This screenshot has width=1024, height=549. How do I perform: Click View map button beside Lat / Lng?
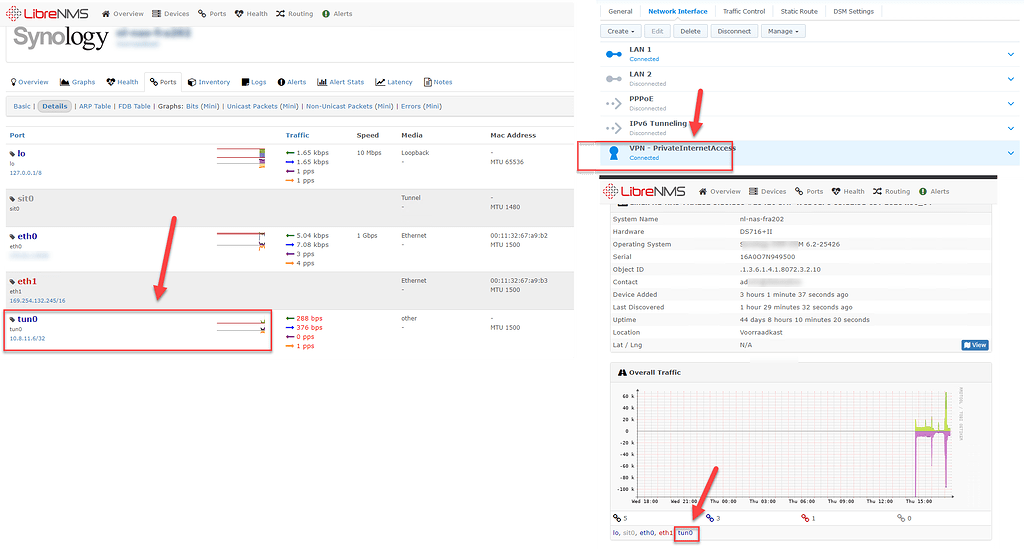pos(975,345)
